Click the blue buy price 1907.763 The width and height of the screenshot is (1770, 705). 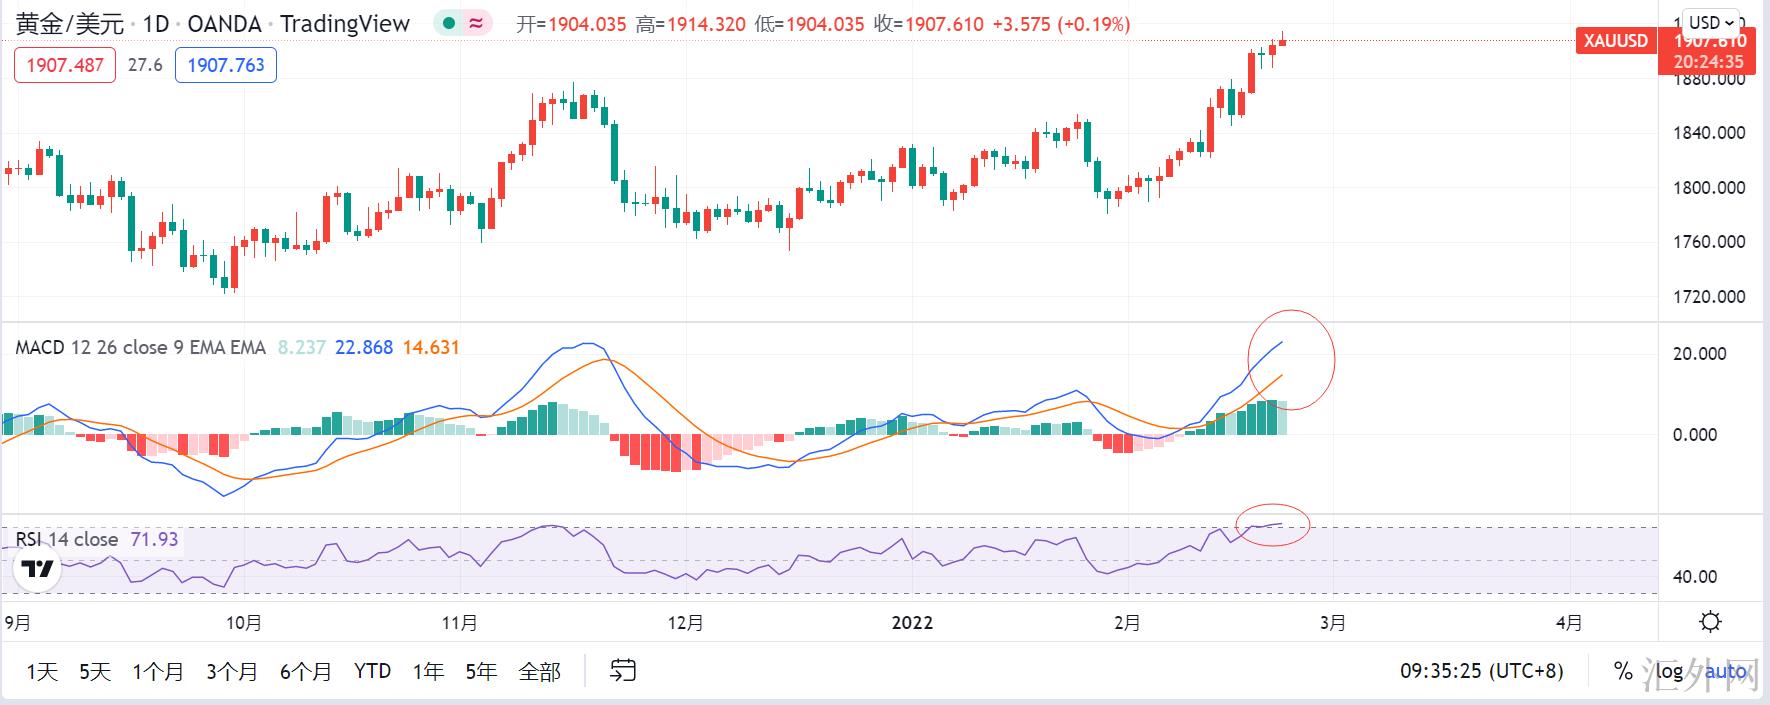pyautogui.click(x=226, y=65)
